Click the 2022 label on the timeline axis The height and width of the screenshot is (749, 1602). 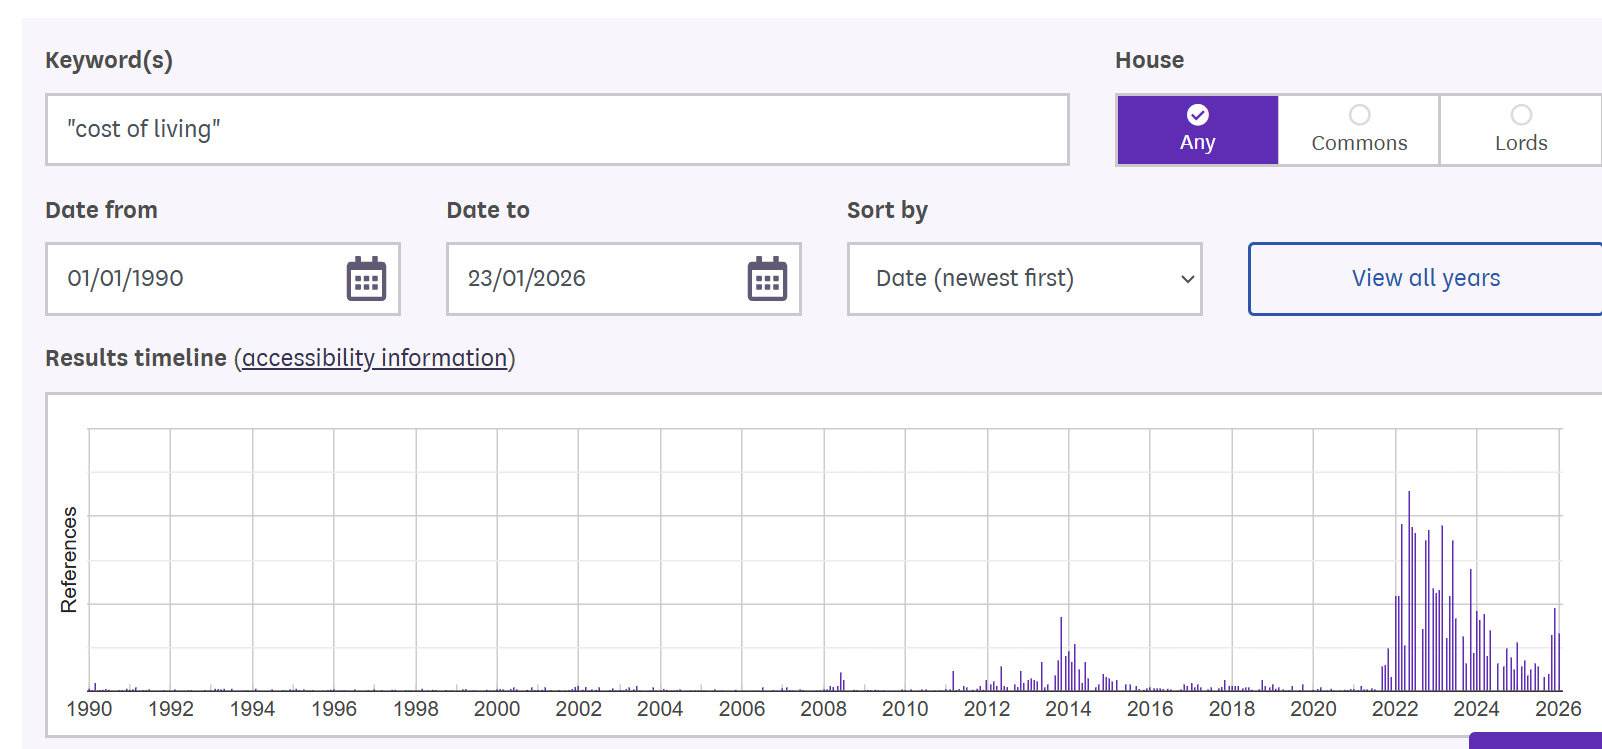coord(1394,709)
